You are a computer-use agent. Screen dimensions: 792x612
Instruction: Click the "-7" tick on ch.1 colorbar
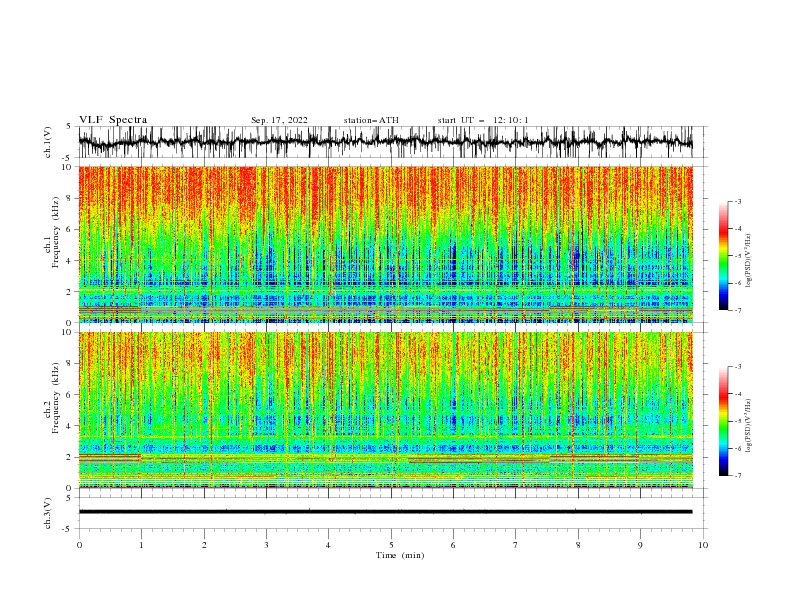[x=737, y=310]
